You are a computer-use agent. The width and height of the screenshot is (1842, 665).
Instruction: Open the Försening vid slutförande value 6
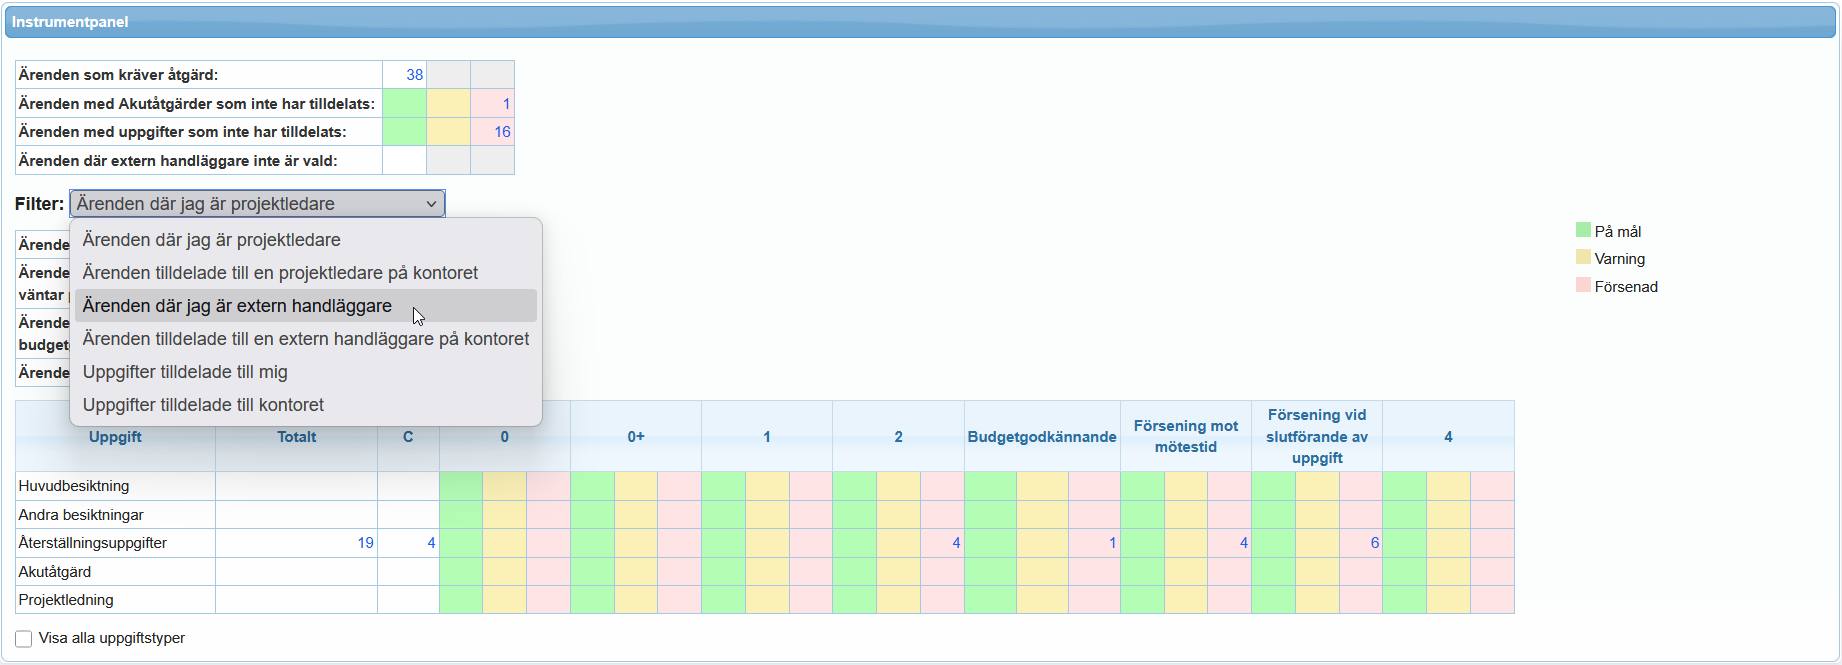click(1374, 543)
